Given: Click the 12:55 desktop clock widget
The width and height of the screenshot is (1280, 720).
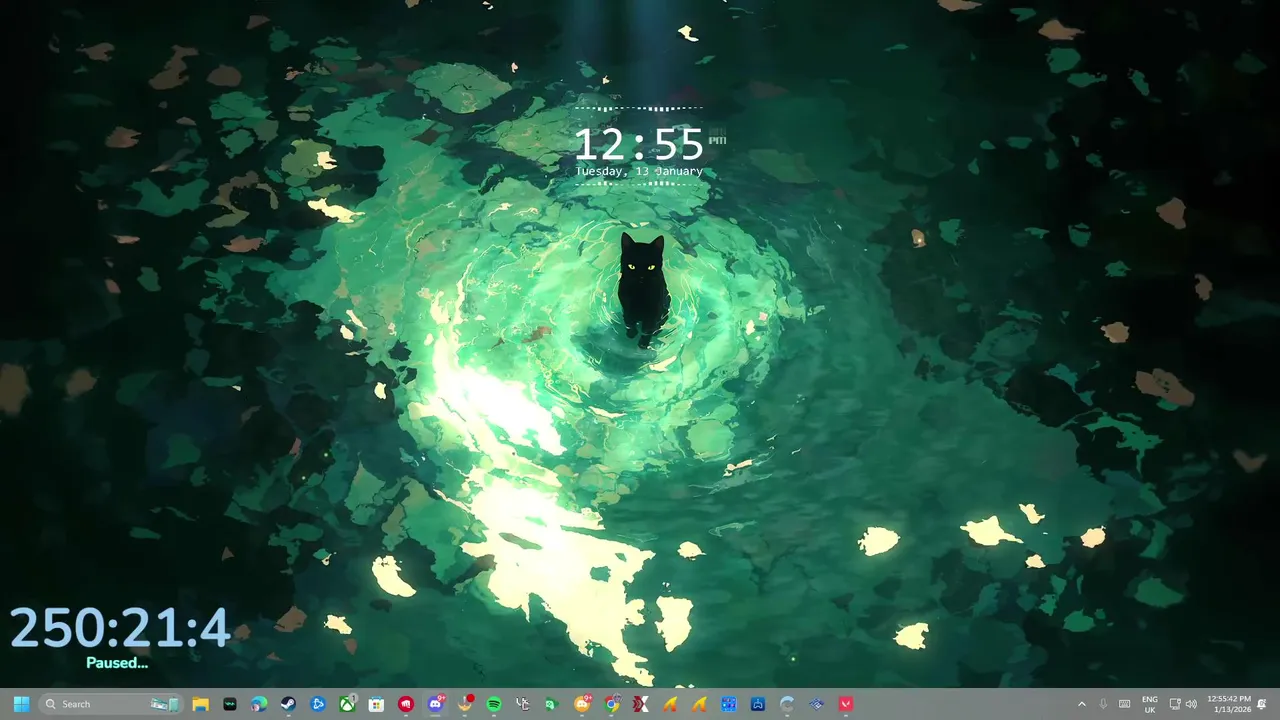Looking at the screenshot, I should 639,145.
